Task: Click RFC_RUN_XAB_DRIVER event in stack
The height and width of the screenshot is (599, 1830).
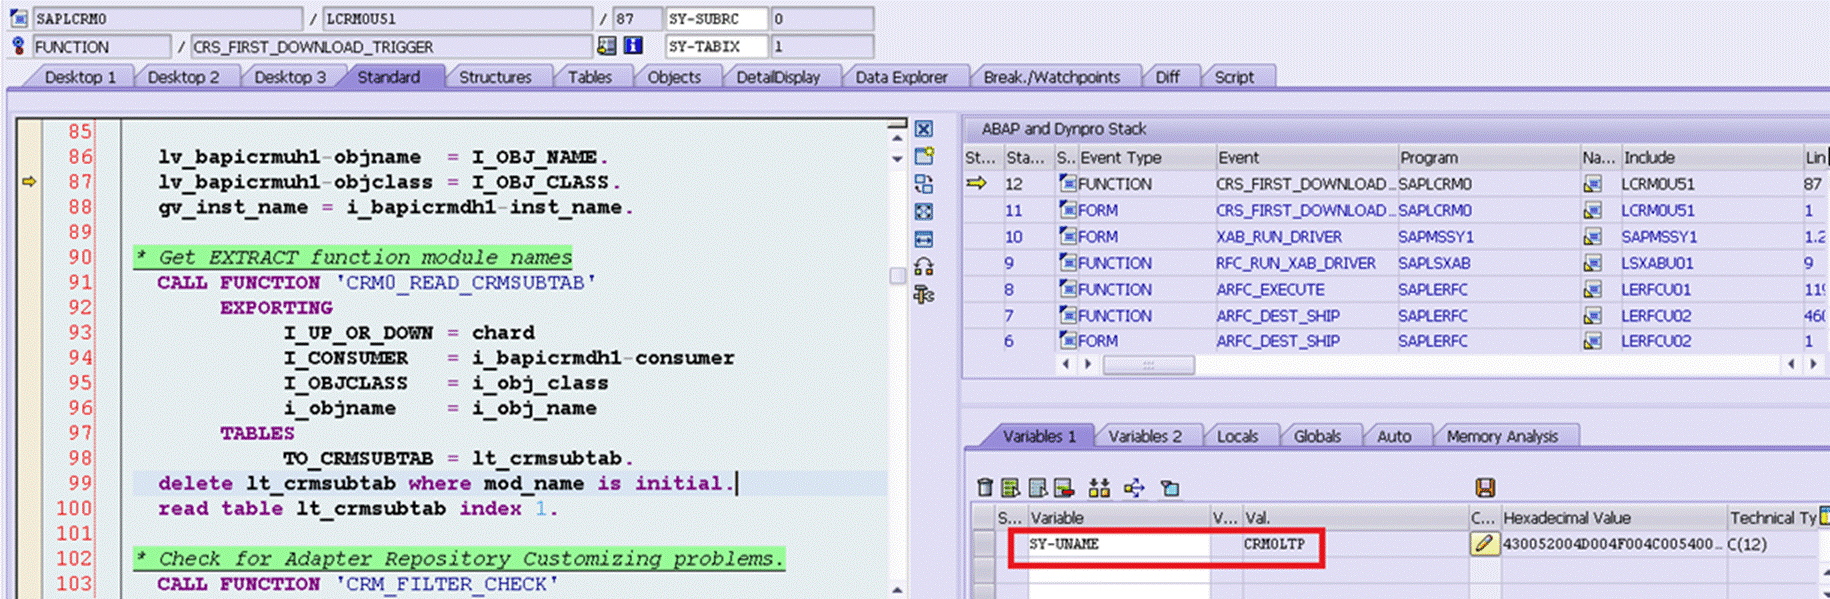Action: click(x=1295, y=263)
